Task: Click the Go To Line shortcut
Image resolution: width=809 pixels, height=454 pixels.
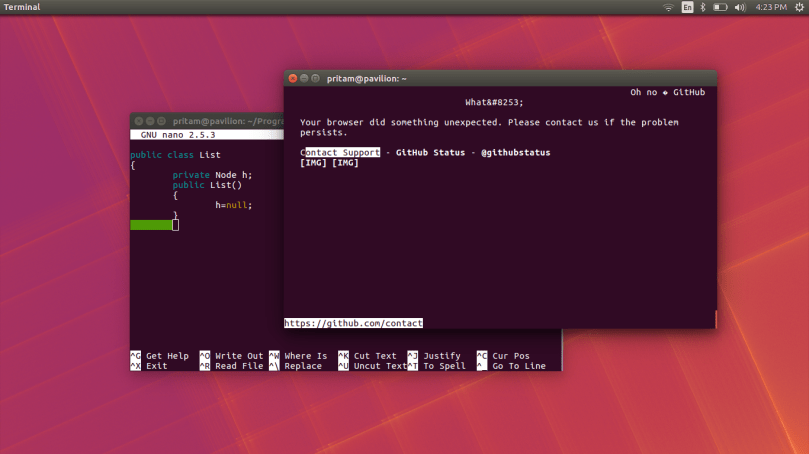Action: coord(511,366)
